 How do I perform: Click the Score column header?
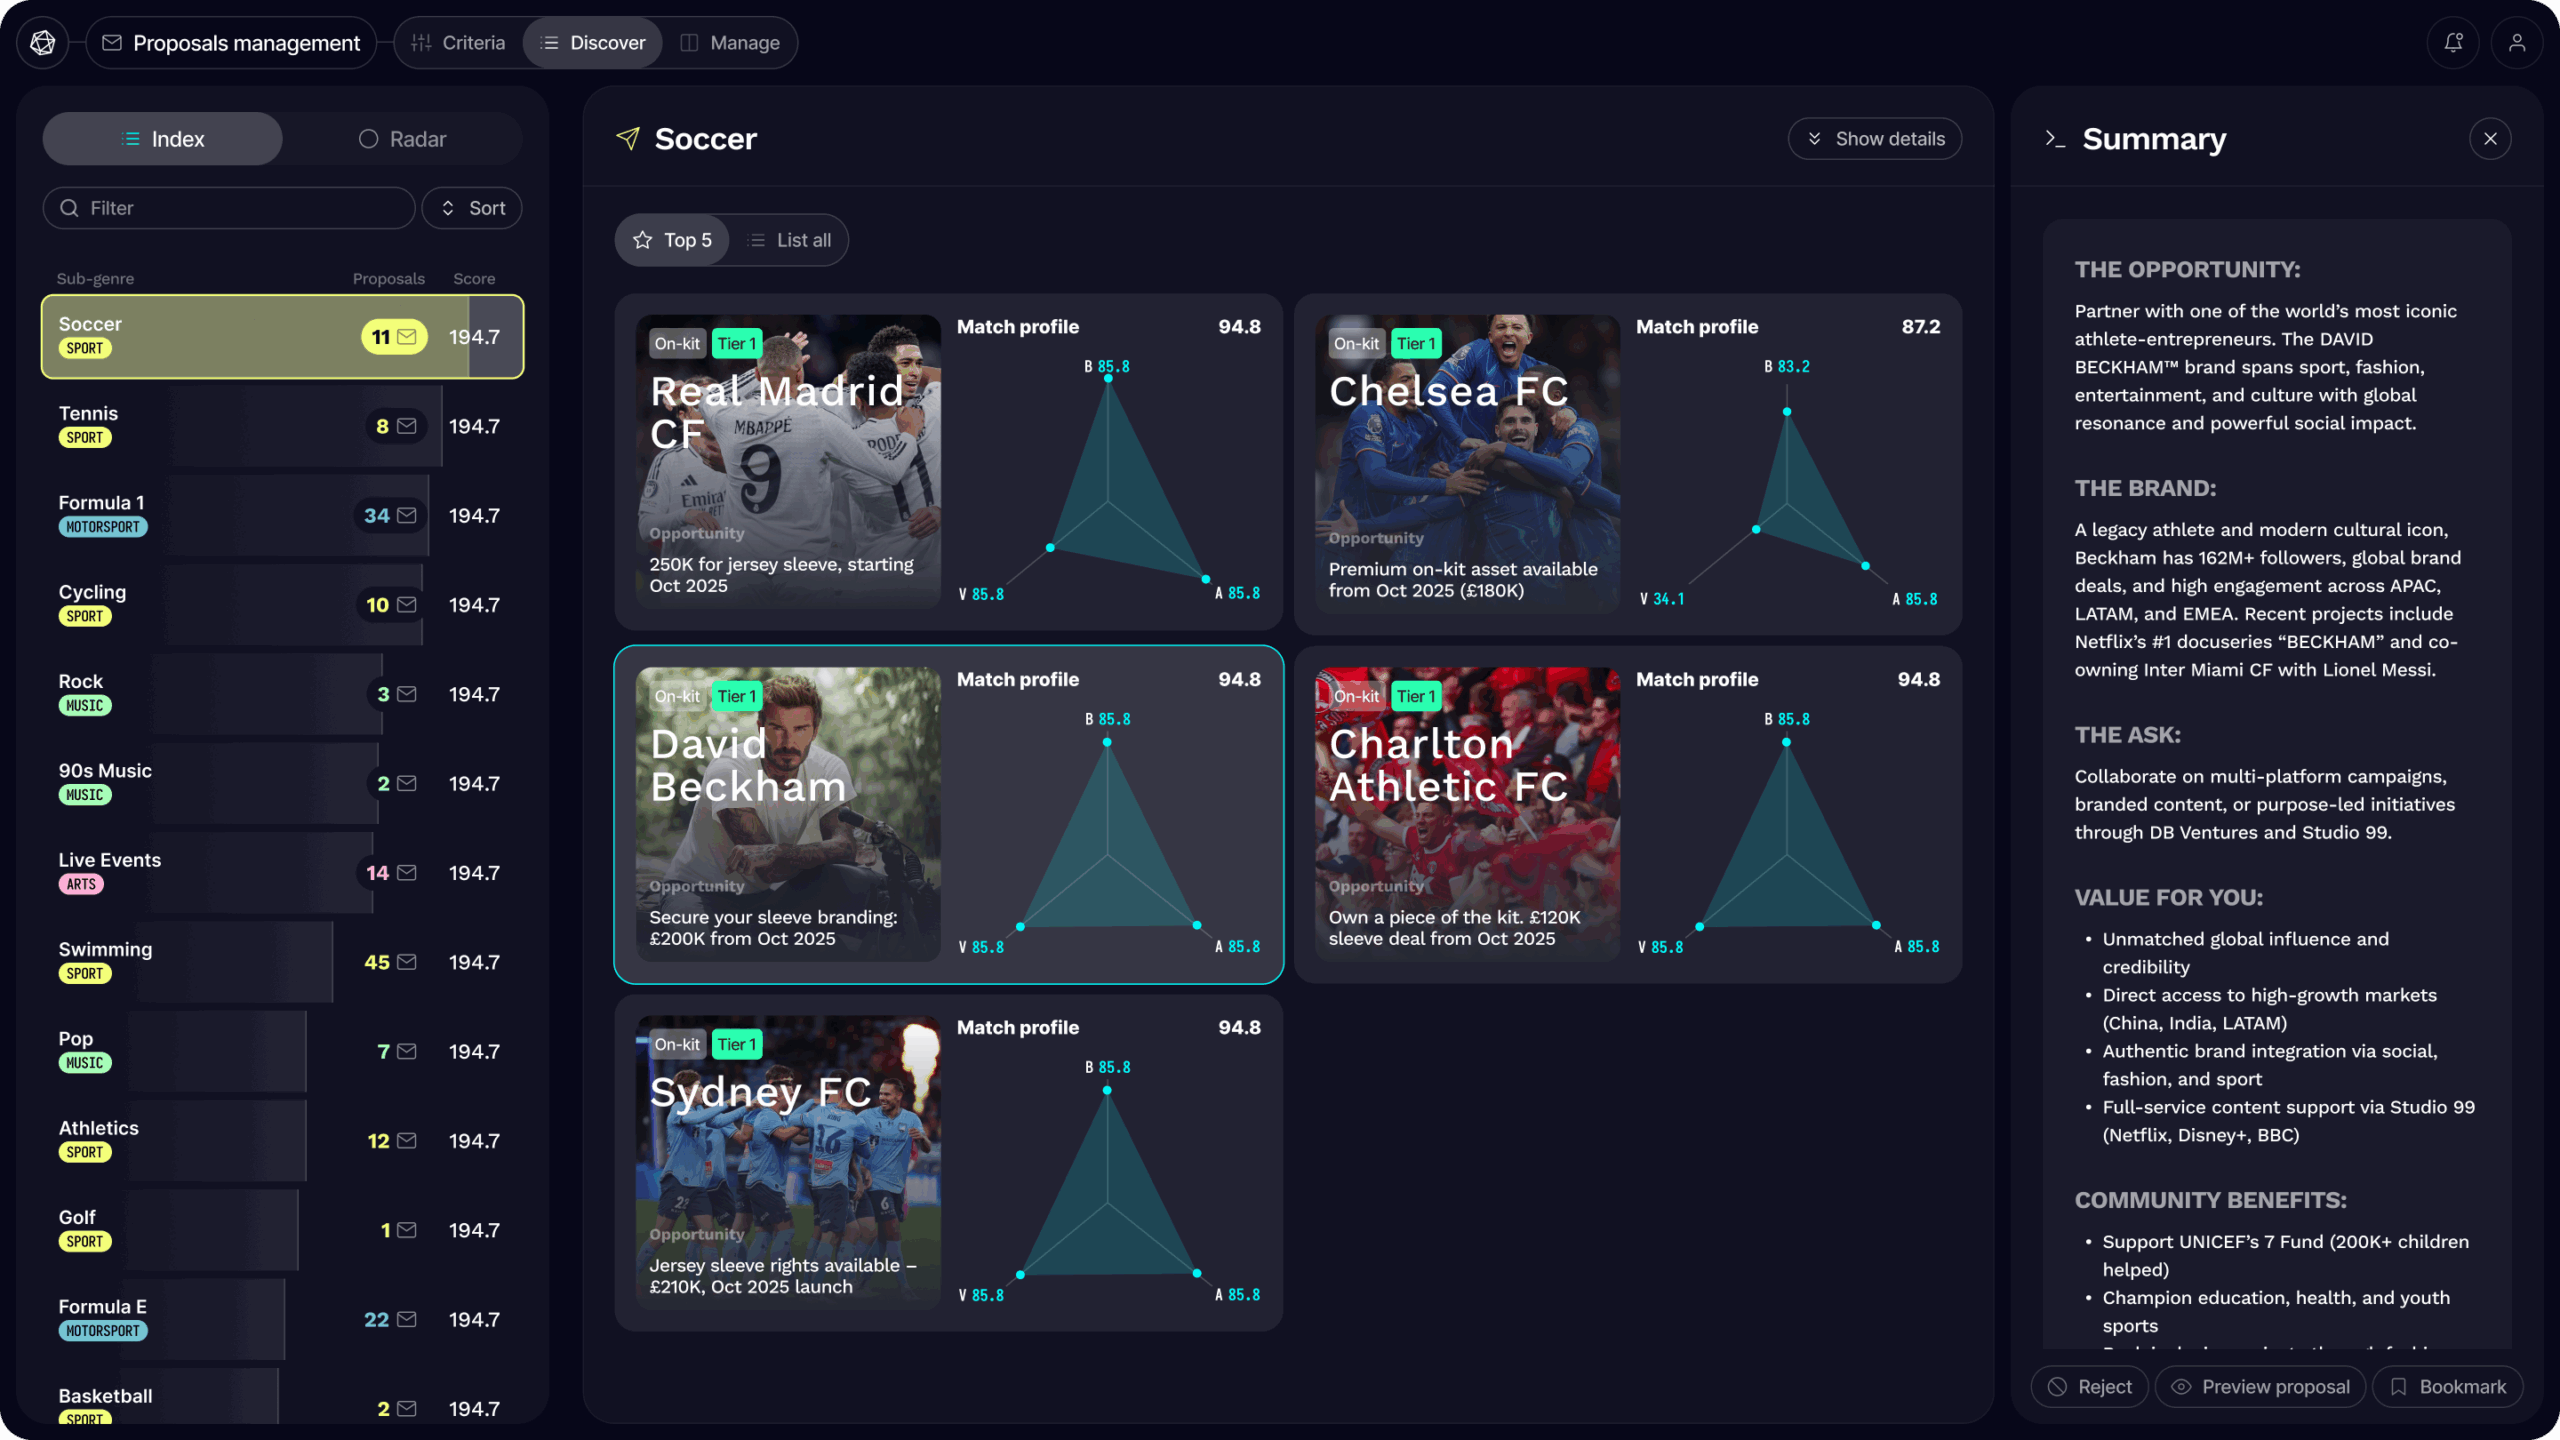[x=474, y=279]
